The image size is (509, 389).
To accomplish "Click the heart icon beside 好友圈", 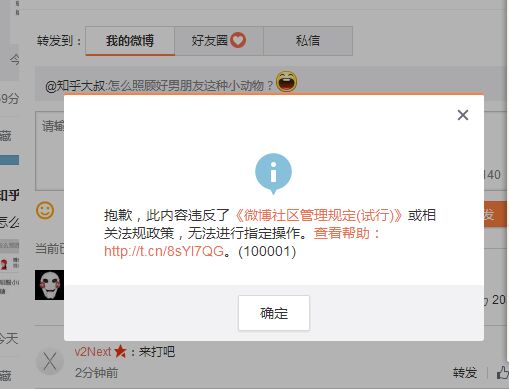I will tap(238, 40).
